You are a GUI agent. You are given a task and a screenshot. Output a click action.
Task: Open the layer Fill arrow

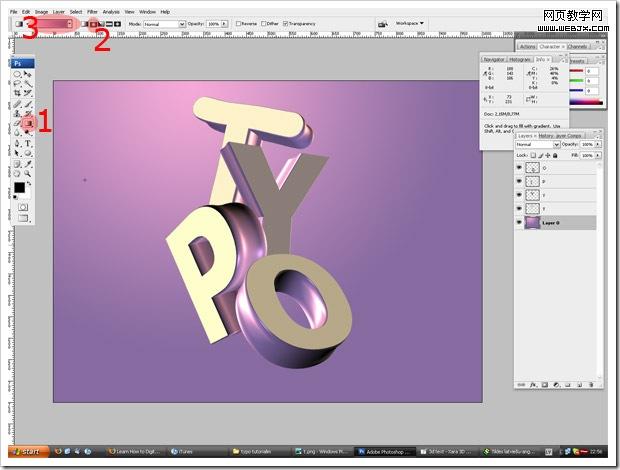coord(597,155)
